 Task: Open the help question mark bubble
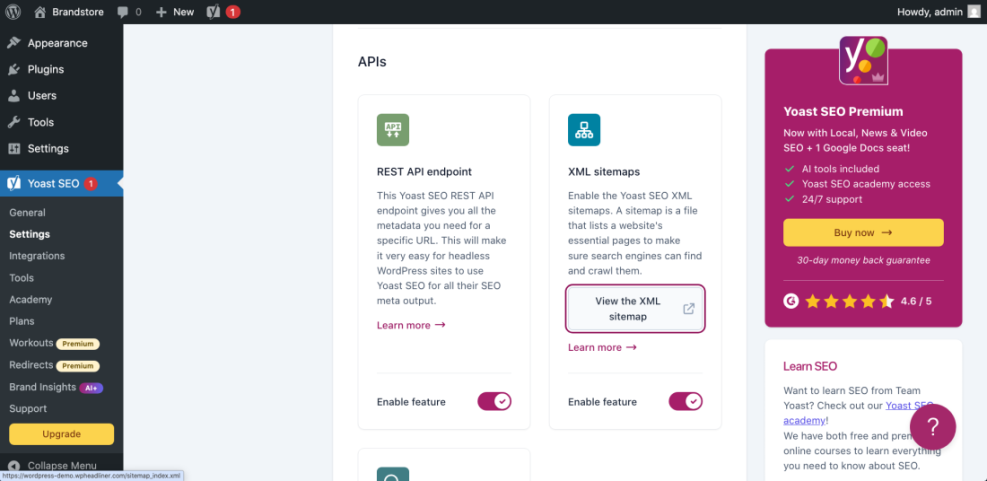coord(933,427)
